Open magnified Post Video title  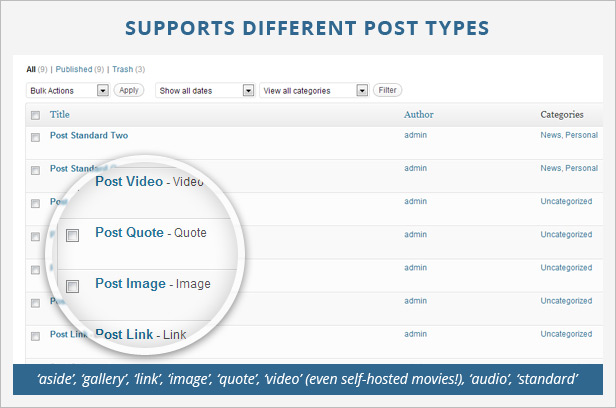coord(129,181)
